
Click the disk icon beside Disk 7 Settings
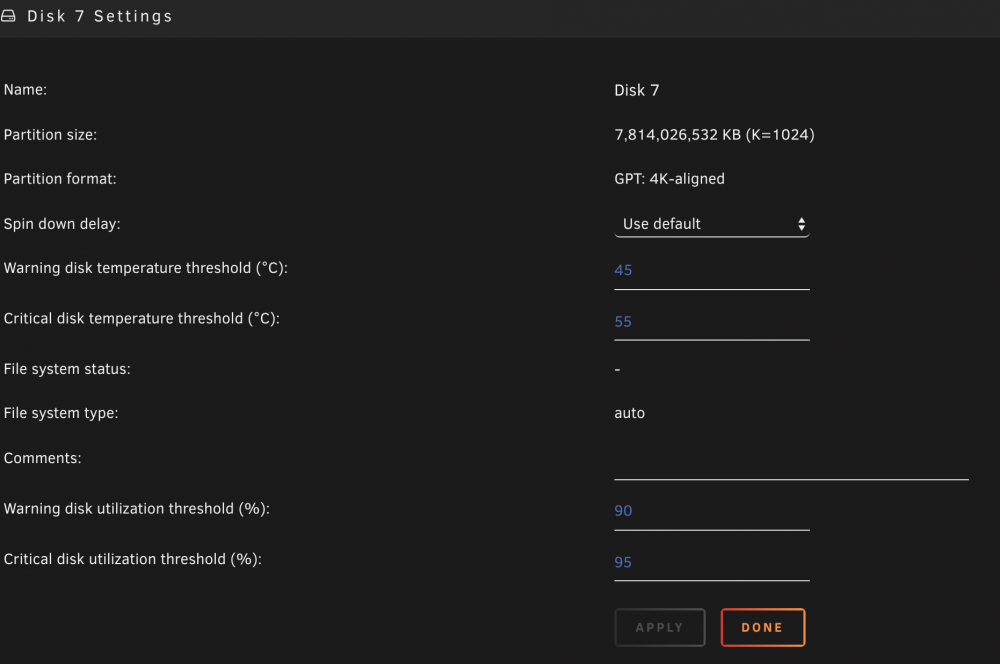coord(8,16)
